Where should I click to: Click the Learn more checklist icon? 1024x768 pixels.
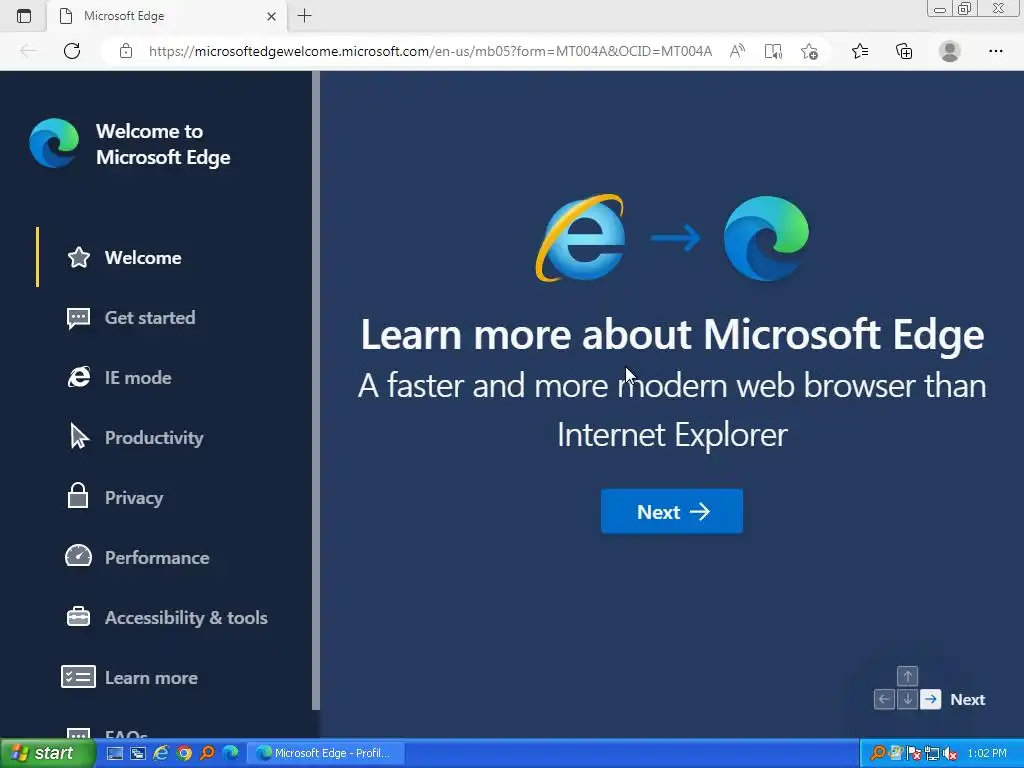78,677
